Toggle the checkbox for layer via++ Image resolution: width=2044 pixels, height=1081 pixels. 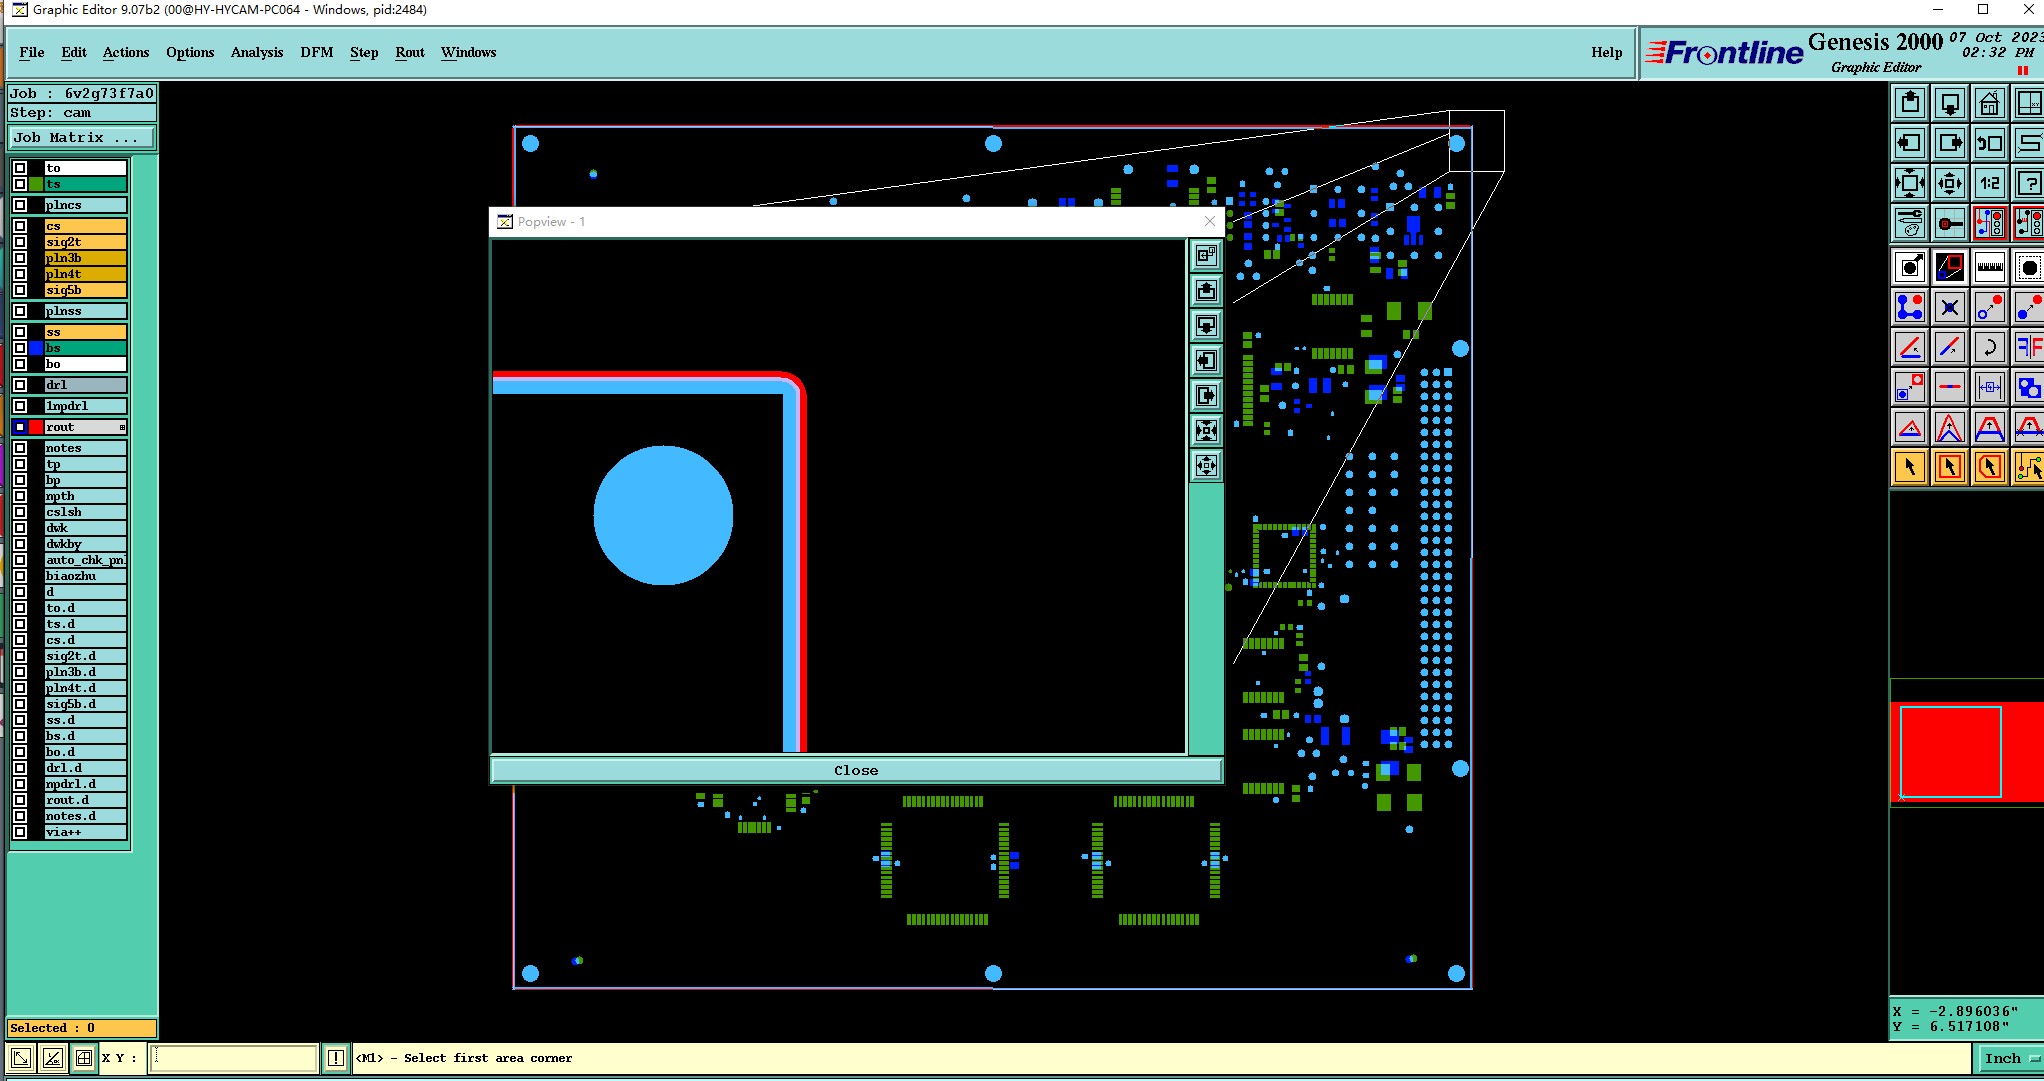click(20, 832)
